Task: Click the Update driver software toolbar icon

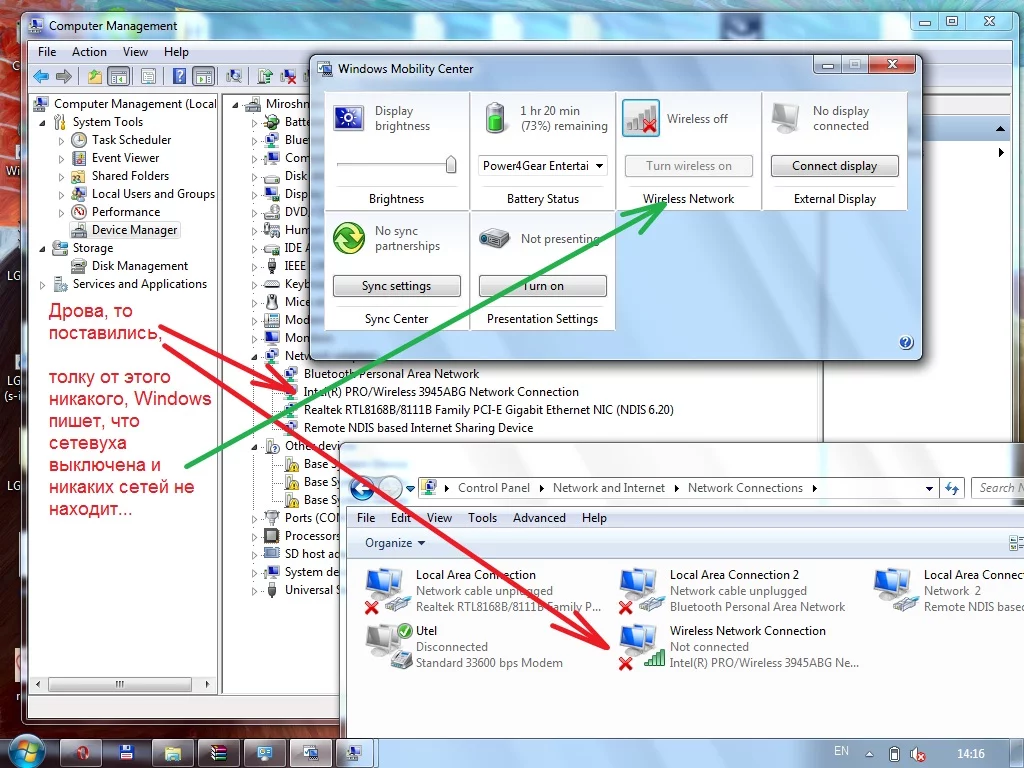Action: (264, 77)
